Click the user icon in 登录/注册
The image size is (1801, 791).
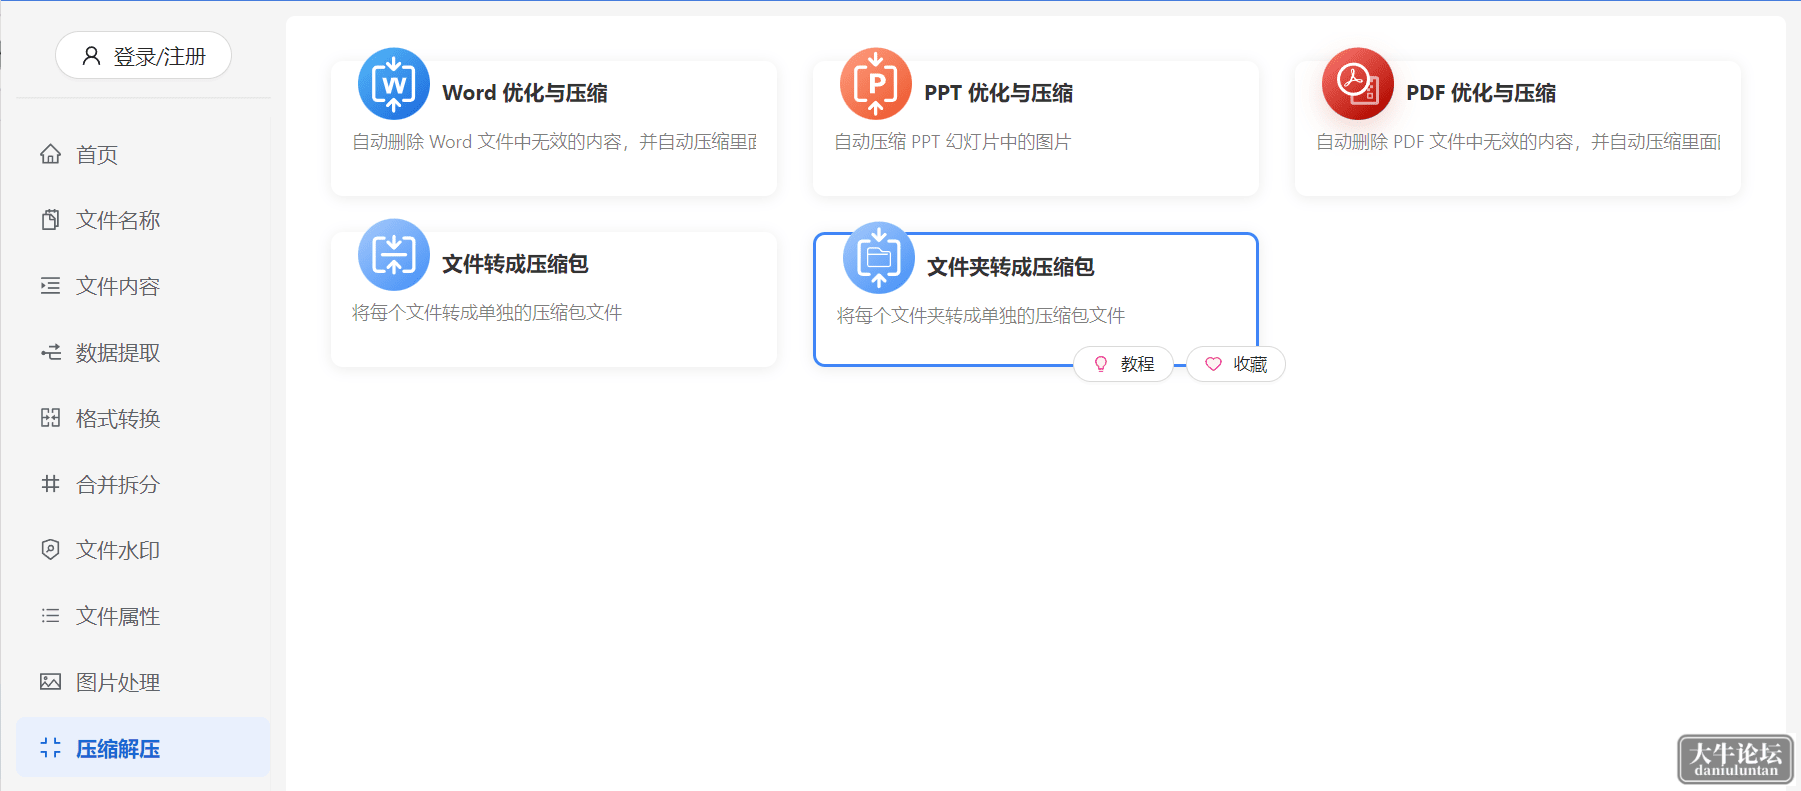pos(91,56)
